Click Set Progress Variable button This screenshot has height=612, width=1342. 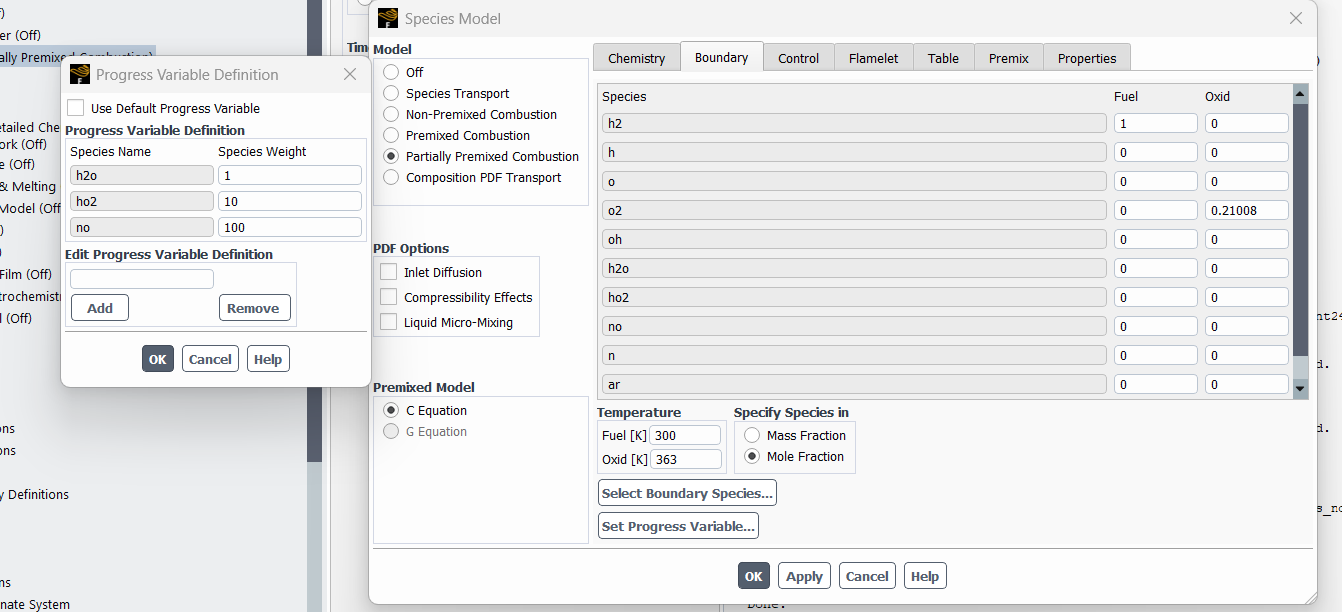click(678, 526)
